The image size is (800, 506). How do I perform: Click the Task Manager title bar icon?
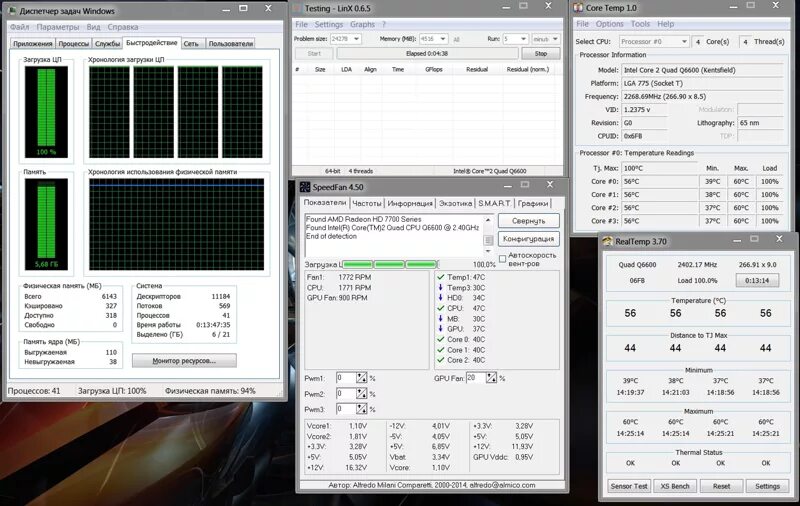[12, 11]
